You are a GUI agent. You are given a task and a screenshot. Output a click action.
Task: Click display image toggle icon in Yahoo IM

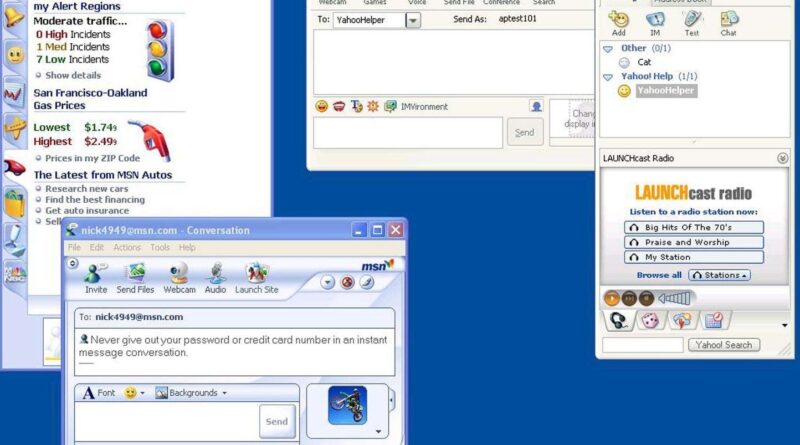pos(536,106)
